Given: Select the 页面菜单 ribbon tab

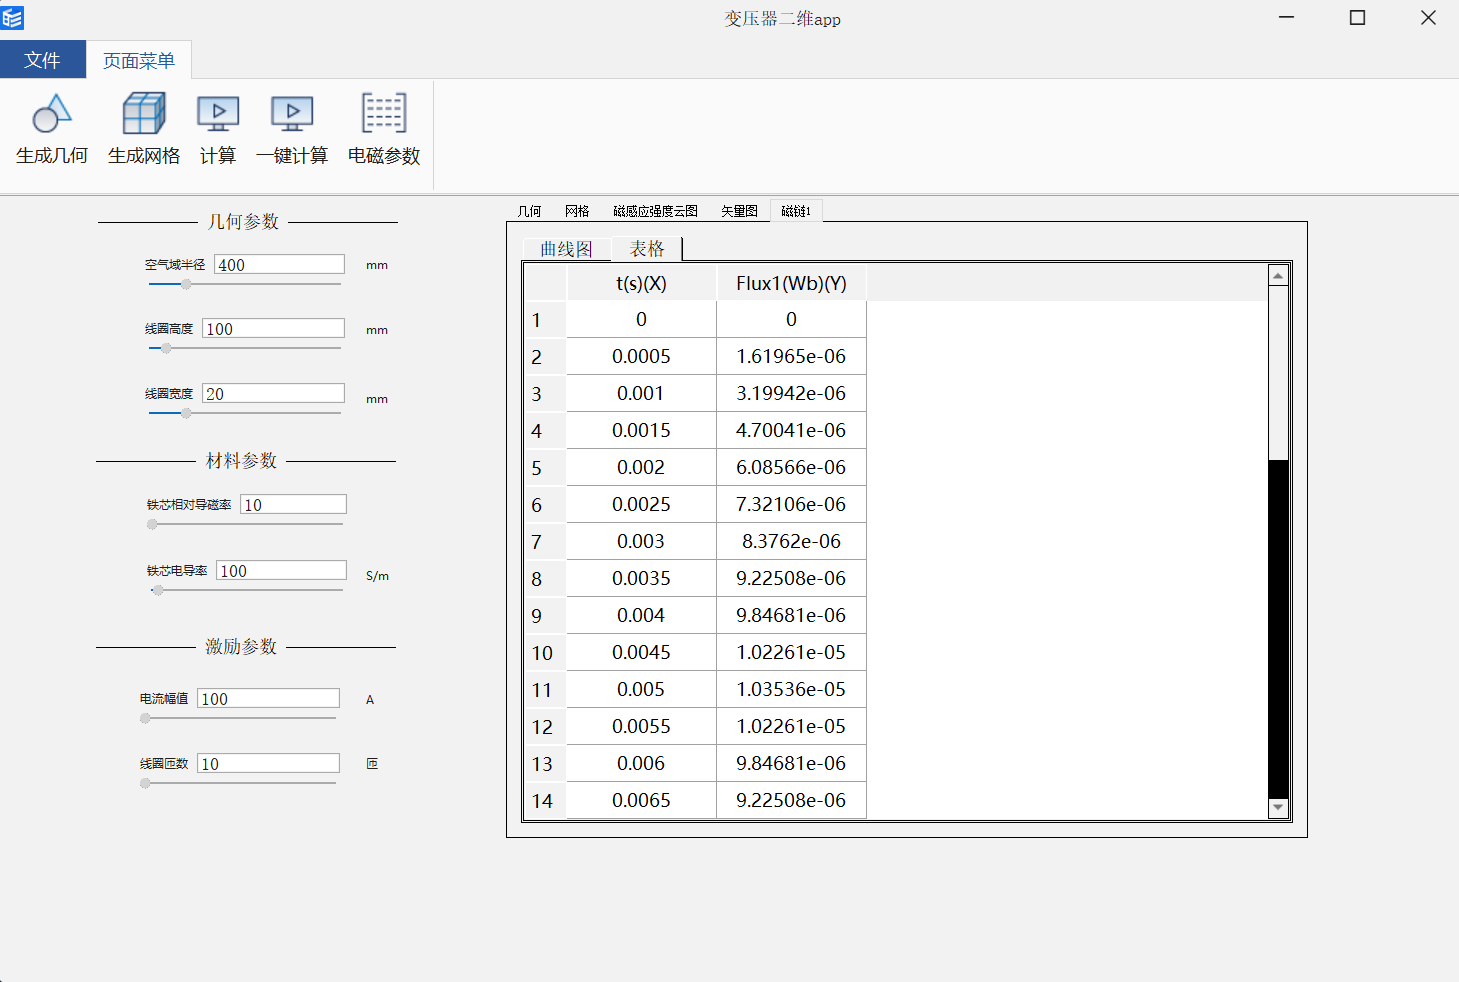Looking at the screenshot, I should point(139,60).
